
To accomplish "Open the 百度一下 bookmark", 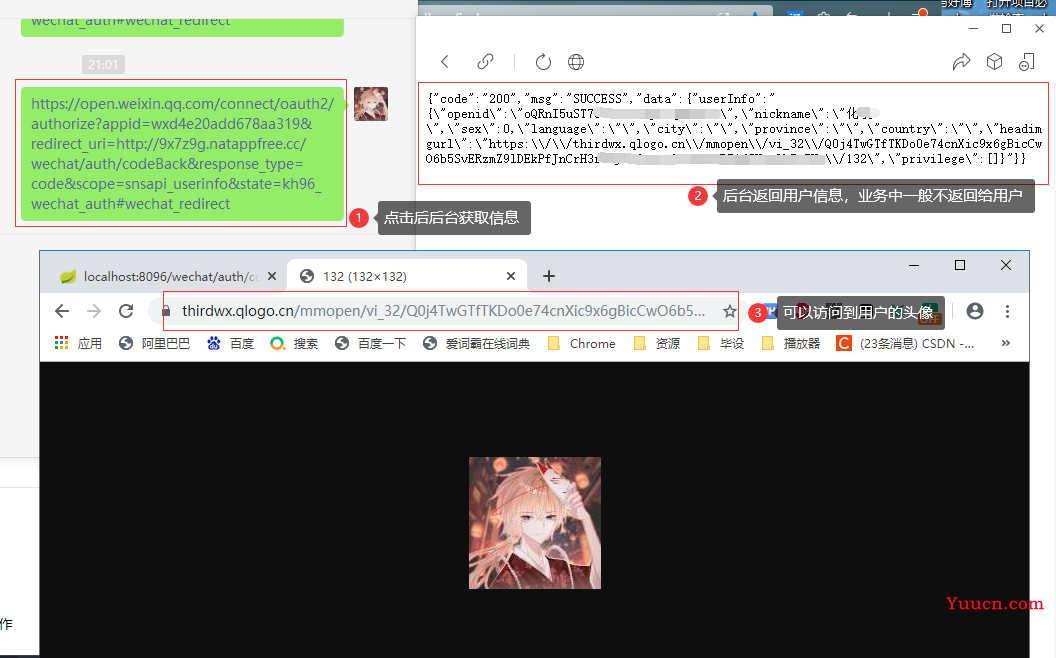I will [370, 343].
